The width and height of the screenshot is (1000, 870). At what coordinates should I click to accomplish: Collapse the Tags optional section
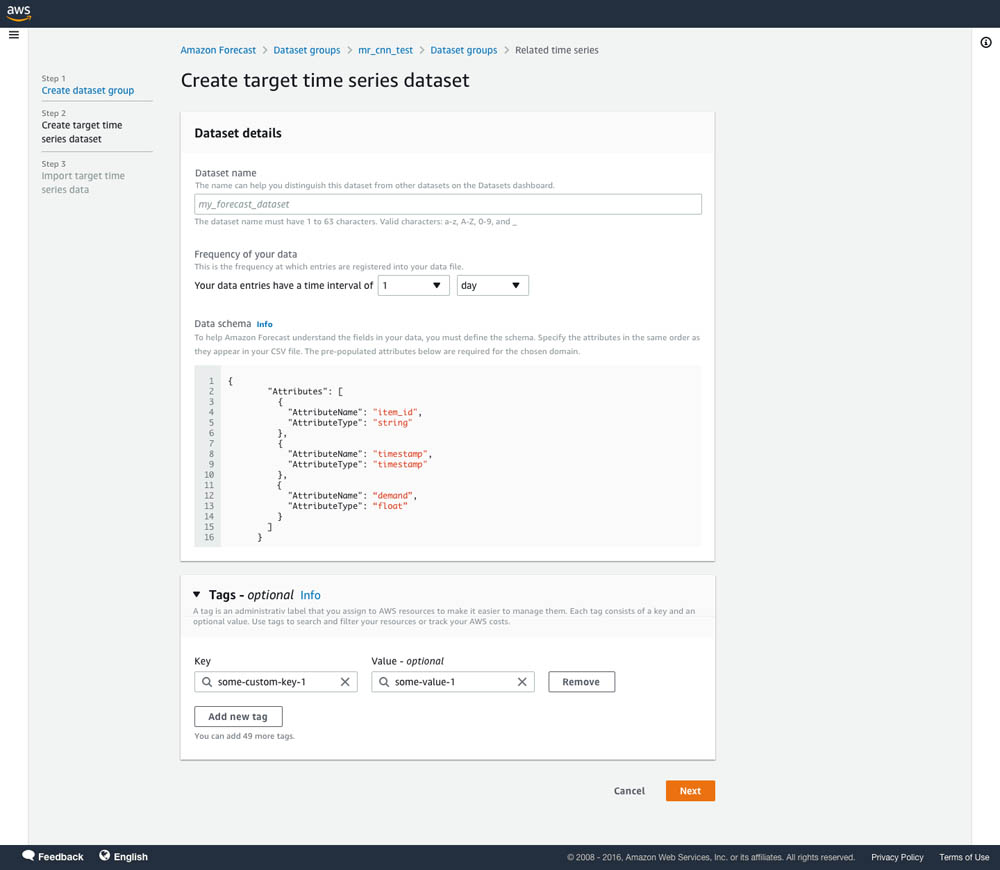click(x=196, y=594)
